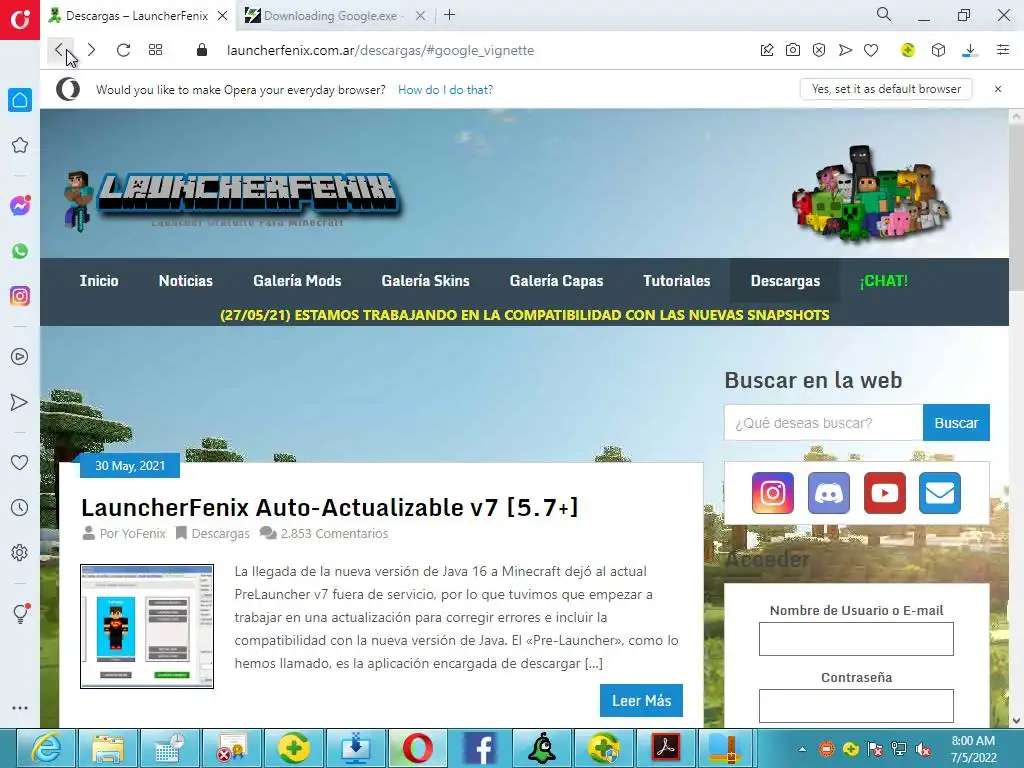Click the Contraseña password field
This screenshot has height=768, width=1024.
(856, 706)
